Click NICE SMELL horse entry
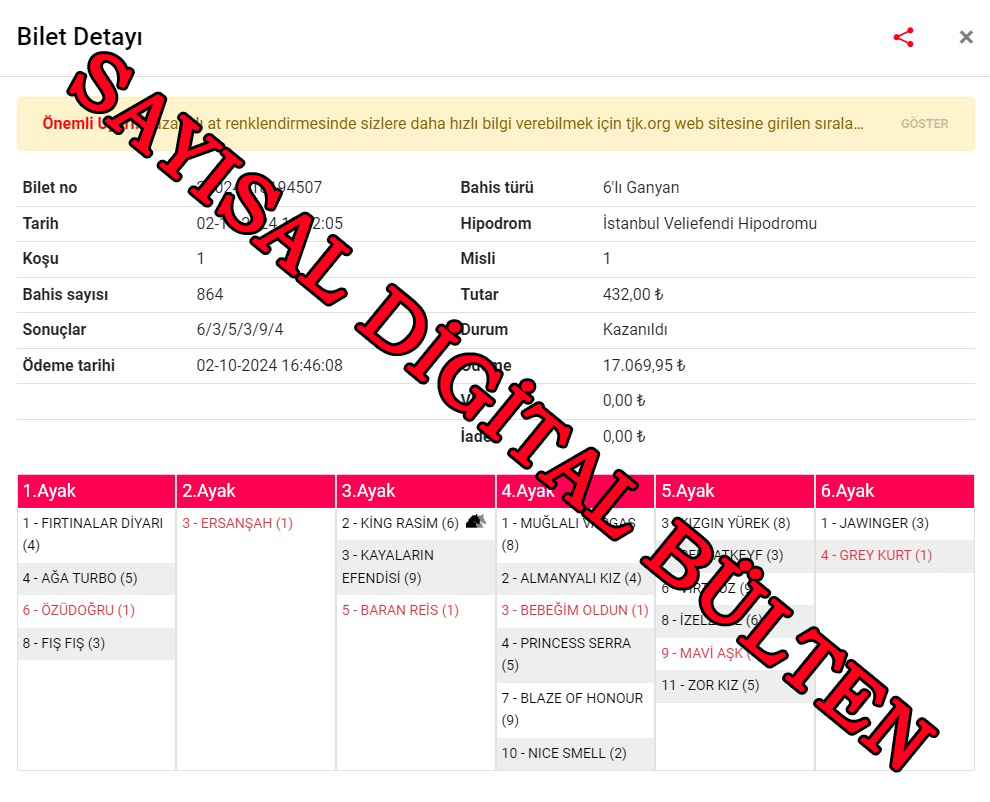The image size is (990, 802). (x=564, y=753)
